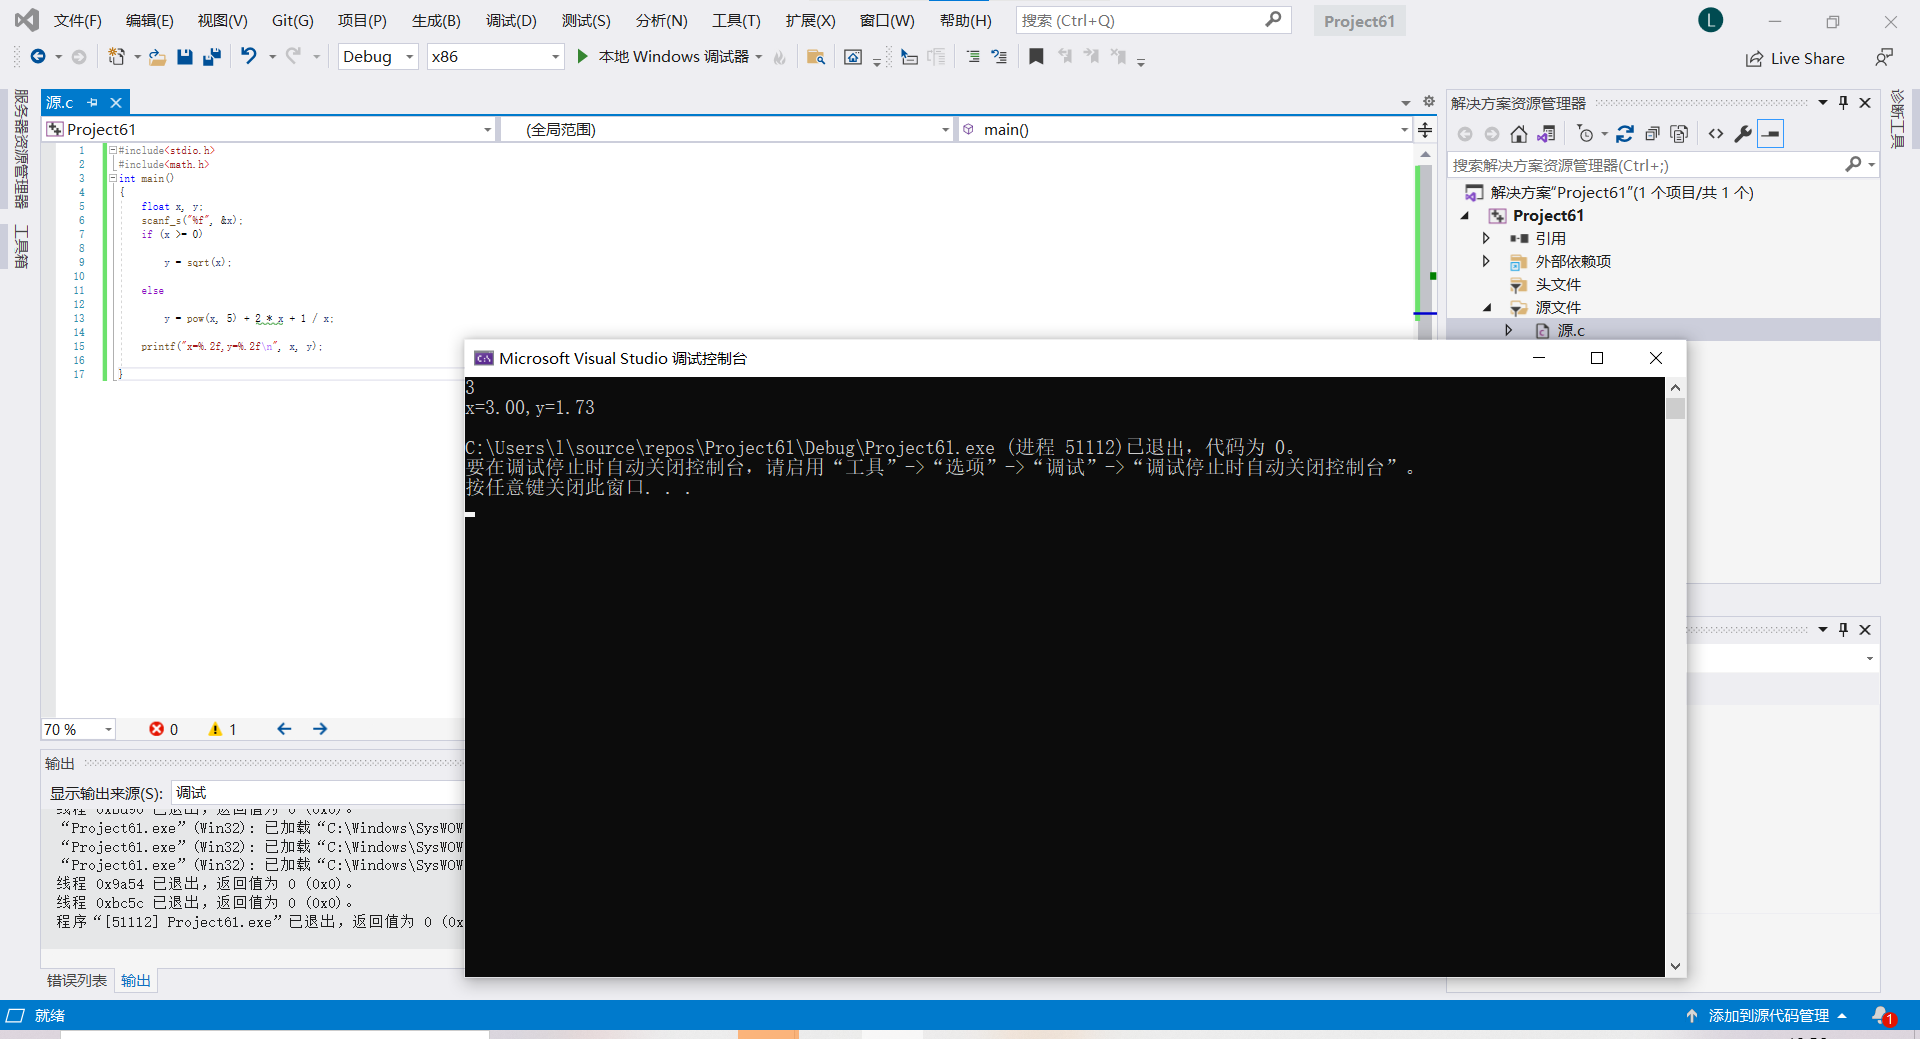Click Solution Explorer search box
The width and height of the screenshot is (1920, 1039).
click(1645, 165)
